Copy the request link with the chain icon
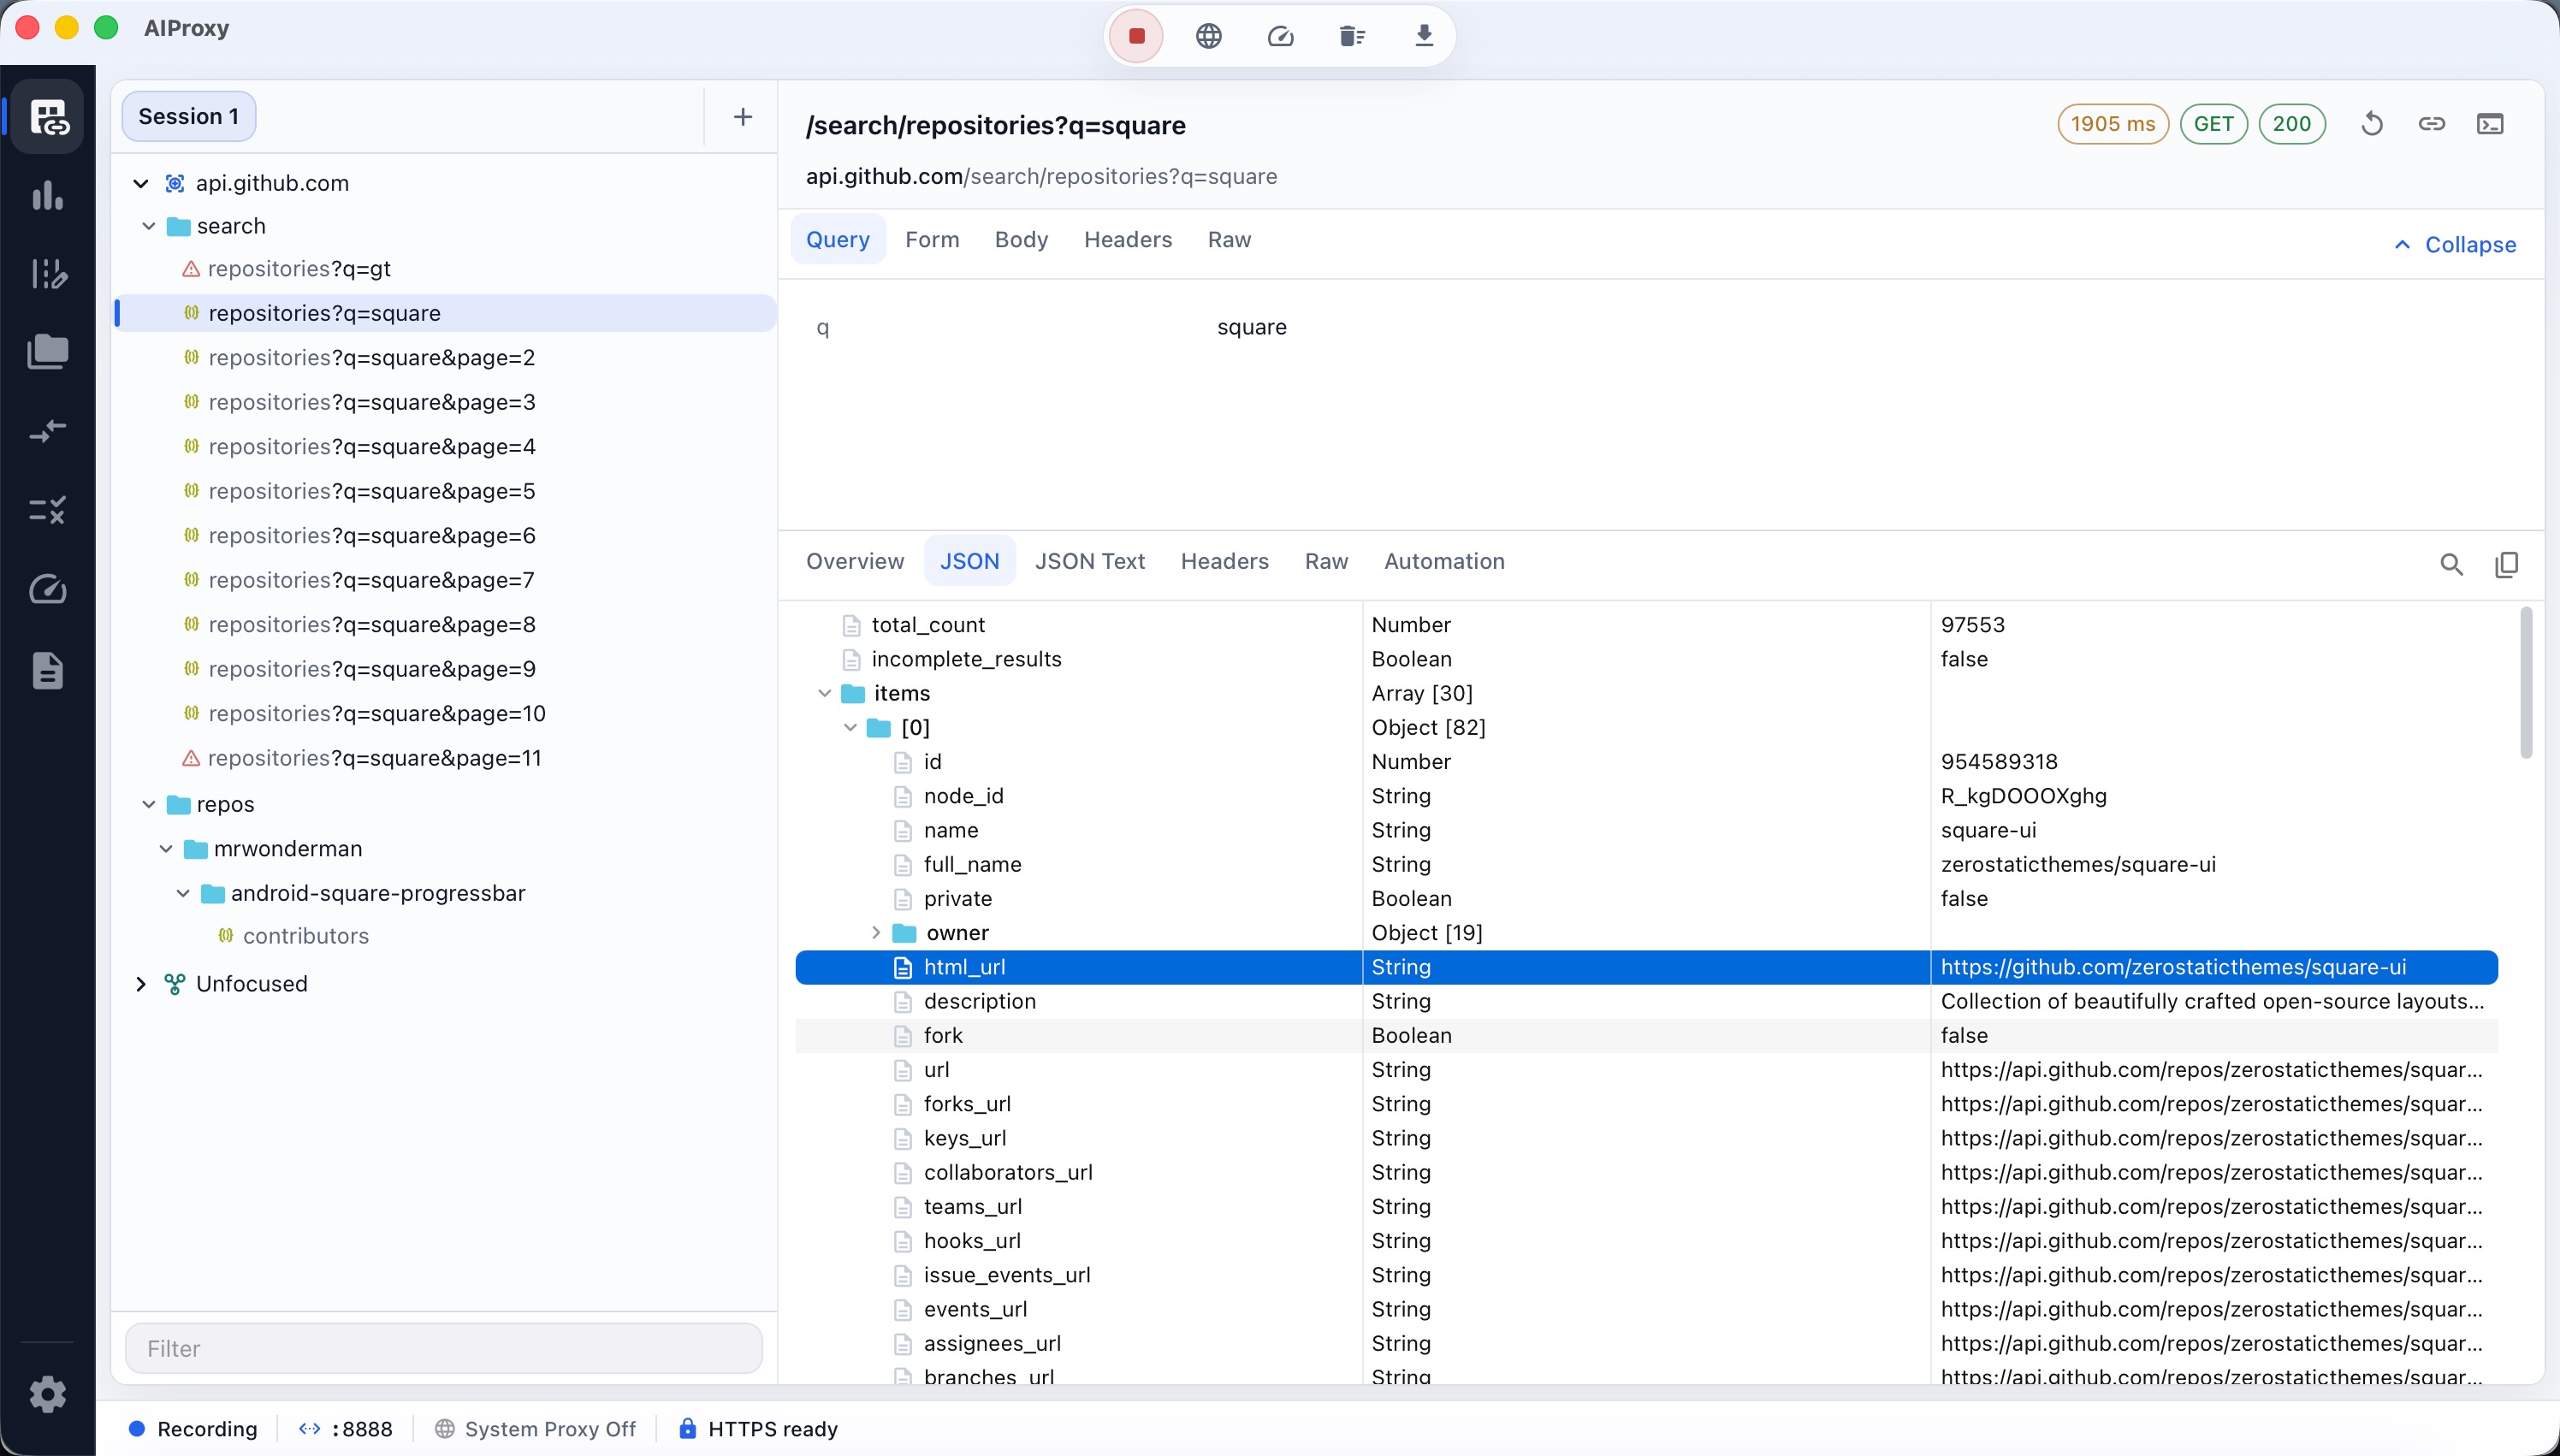 (x=2432, y=124)
